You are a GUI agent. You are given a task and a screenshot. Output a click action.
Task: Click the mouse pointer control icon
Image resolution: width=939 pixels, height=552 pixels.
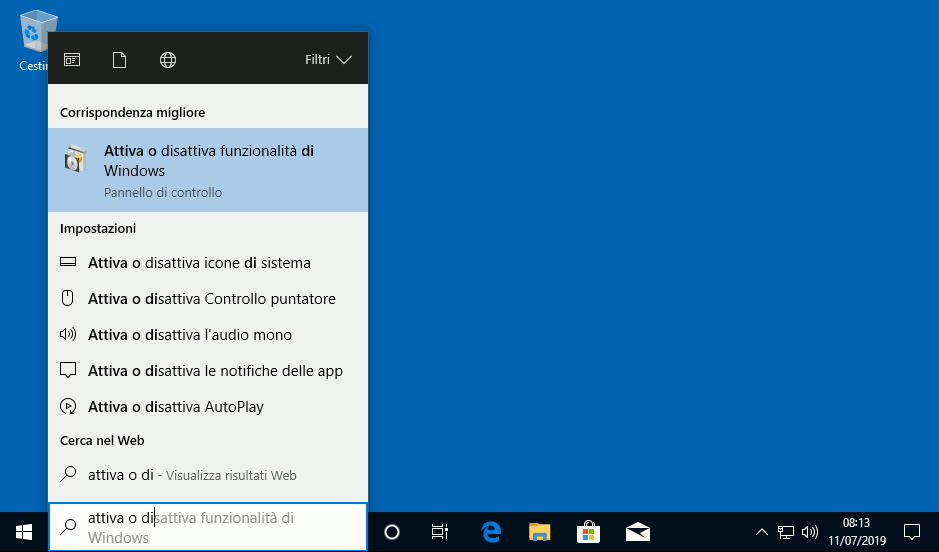(68, 298)
